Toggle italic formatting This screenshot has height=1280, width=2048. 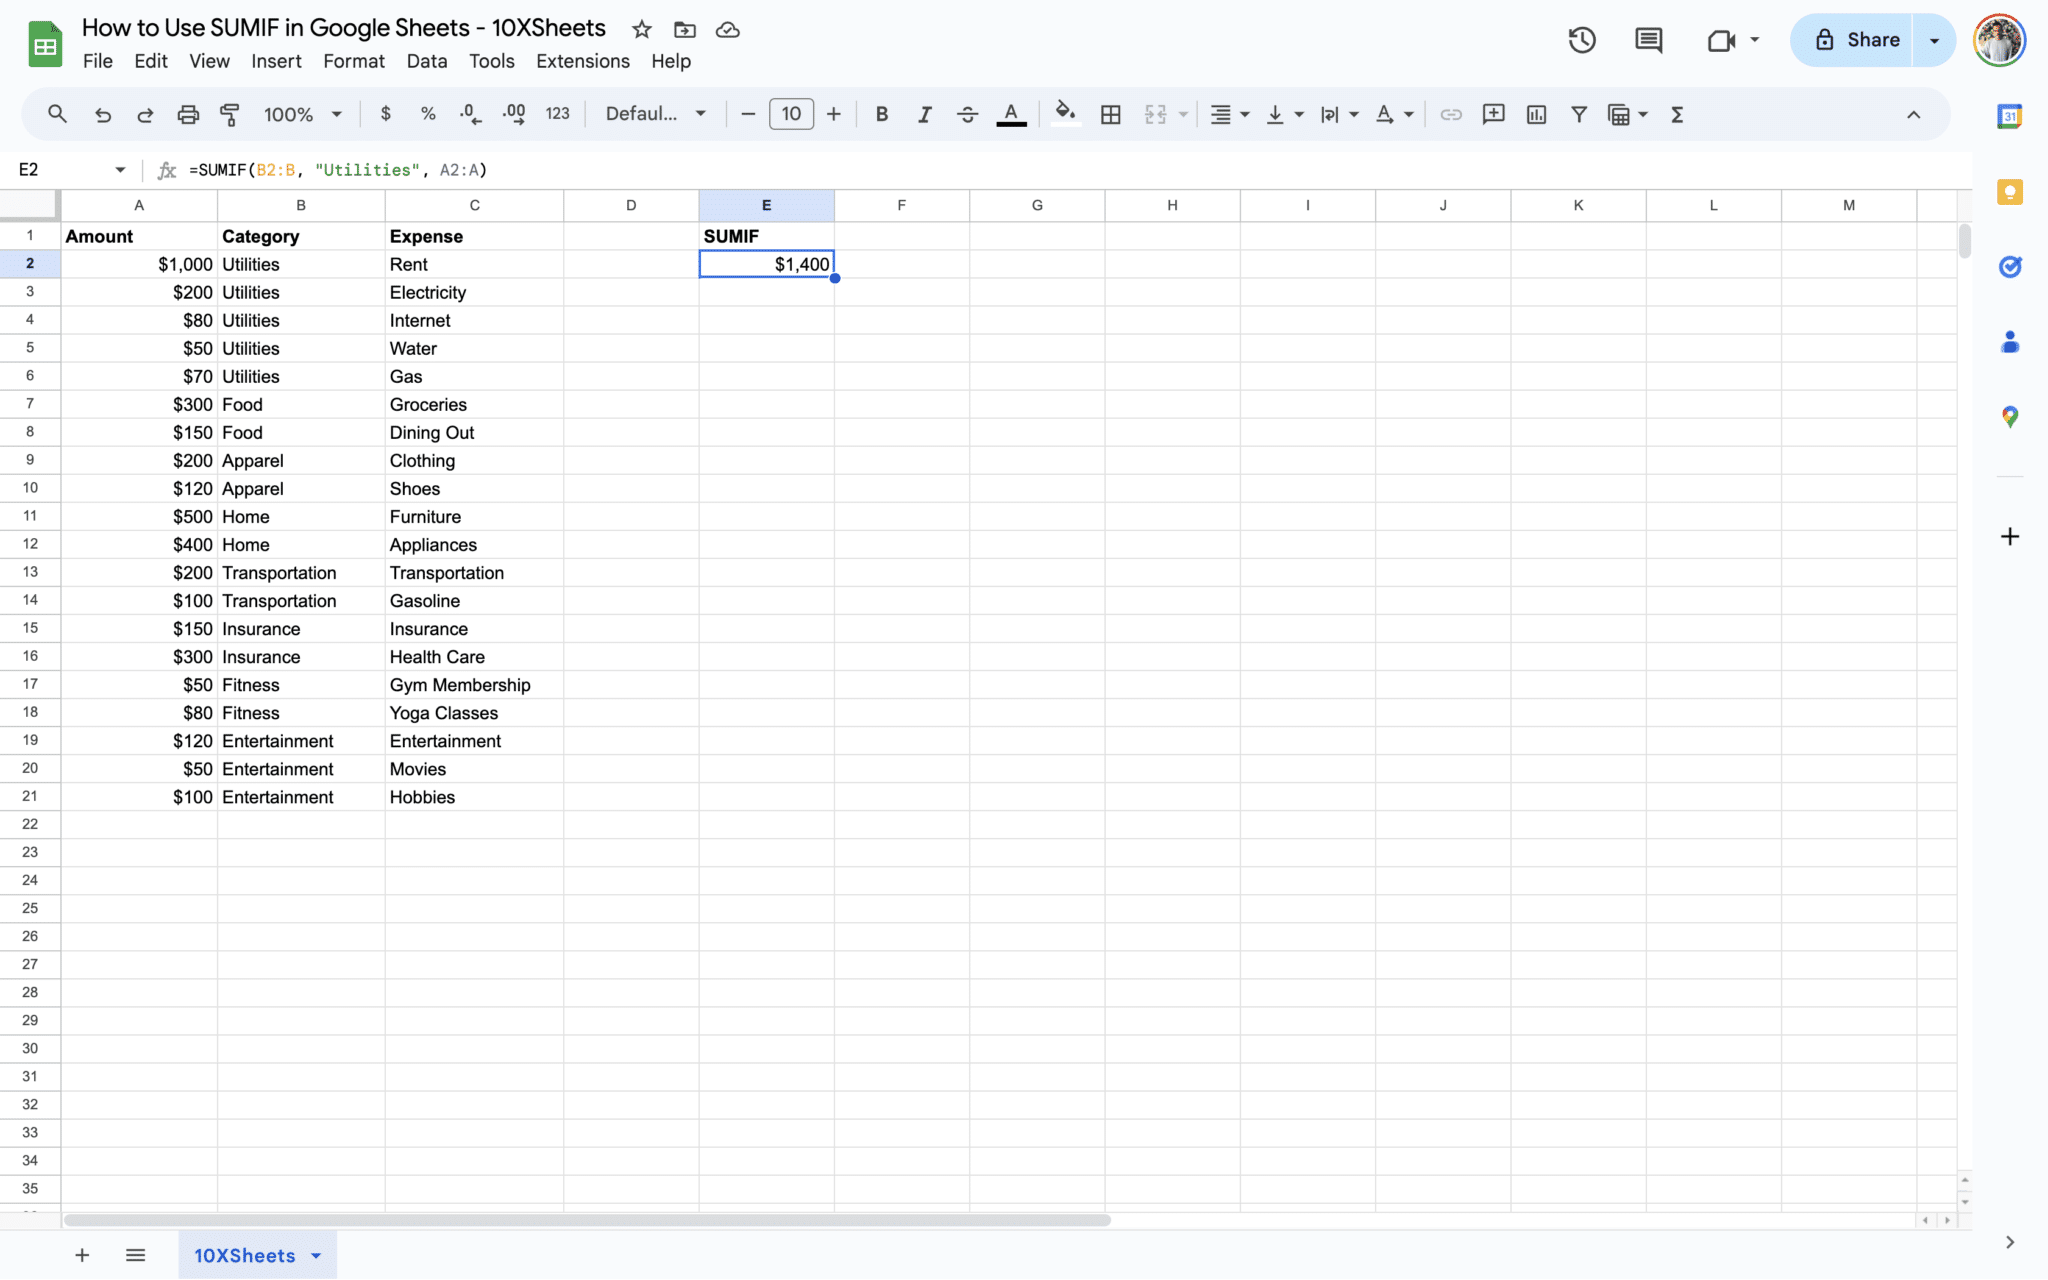coord(924,114)
